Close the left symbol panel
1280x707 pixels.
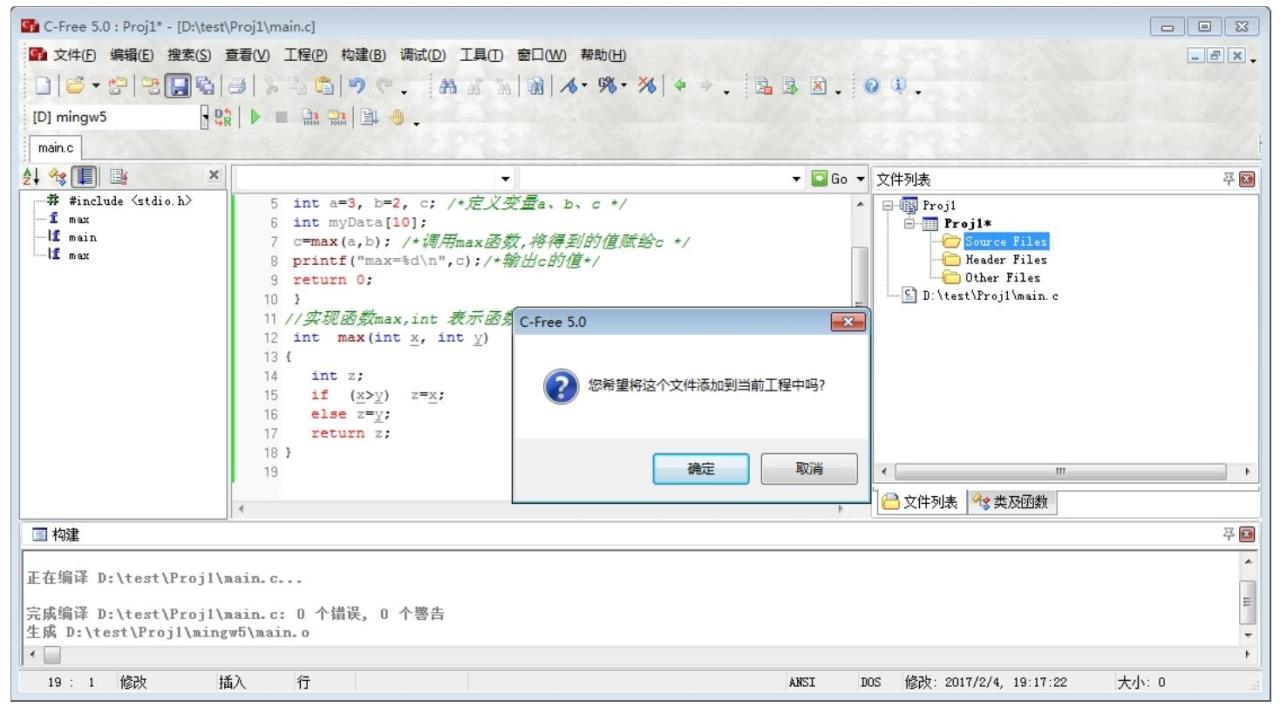click(x=213, y=175)
